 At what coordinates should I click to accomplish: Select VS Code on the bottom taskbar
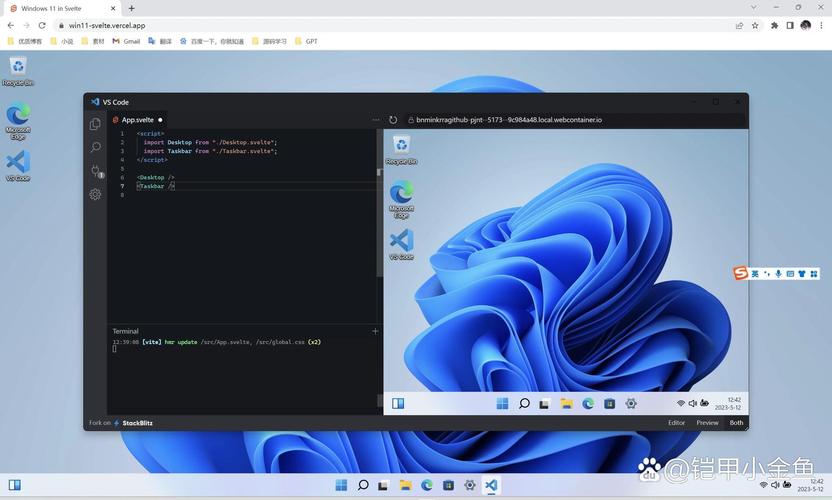coord(491,485)
